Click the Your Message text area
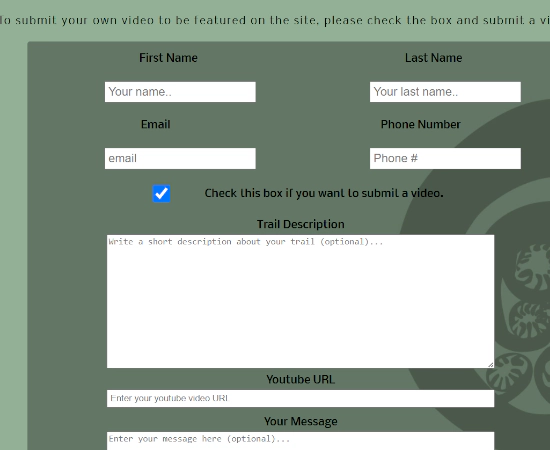 pyautogui.click(x=301, y=441)
